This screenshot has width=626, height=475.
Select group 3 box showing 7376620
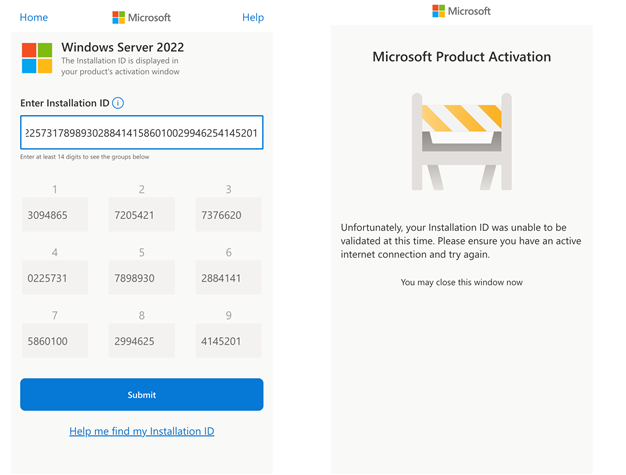pos(228,215)
